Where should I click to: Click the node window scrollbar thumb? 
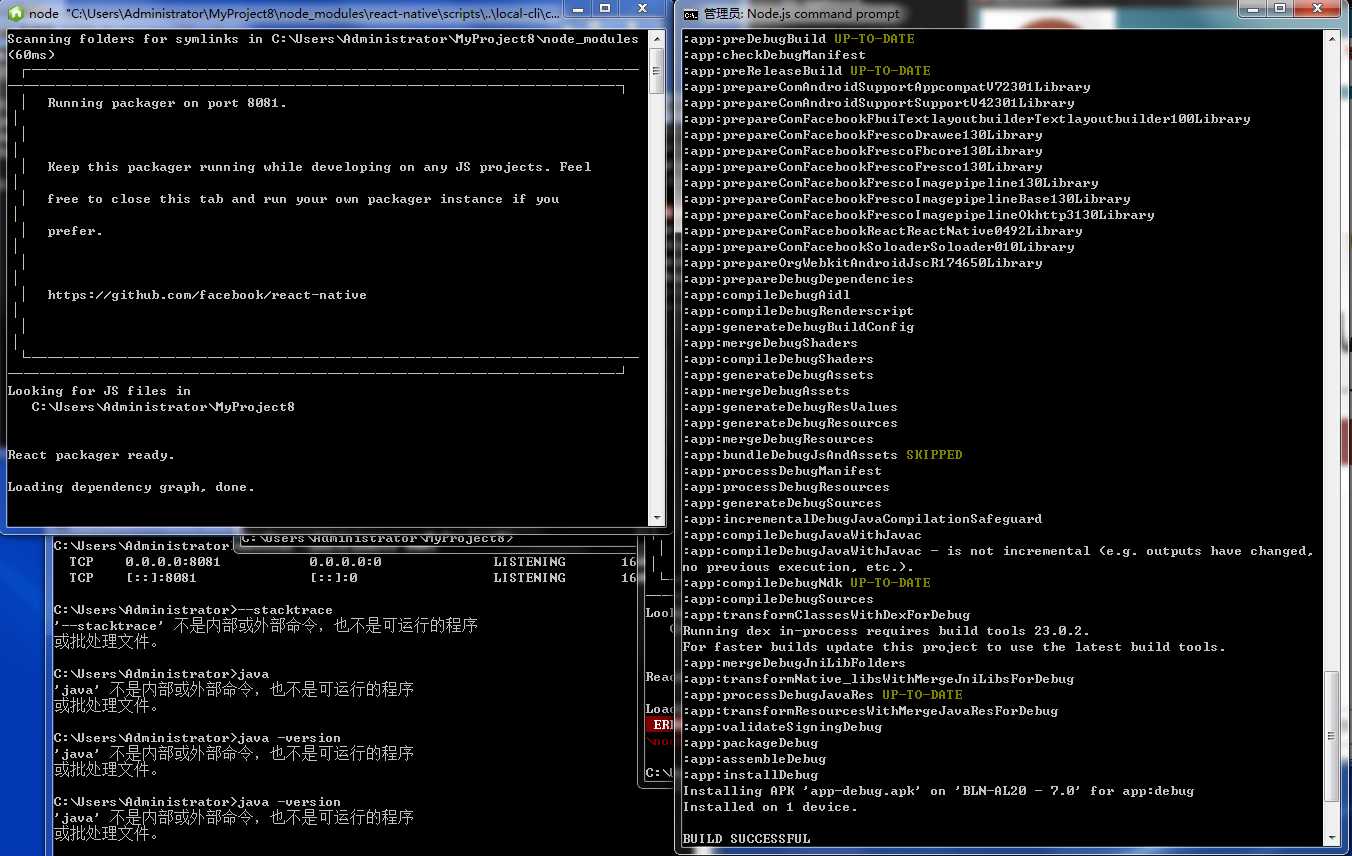(657, 70)
